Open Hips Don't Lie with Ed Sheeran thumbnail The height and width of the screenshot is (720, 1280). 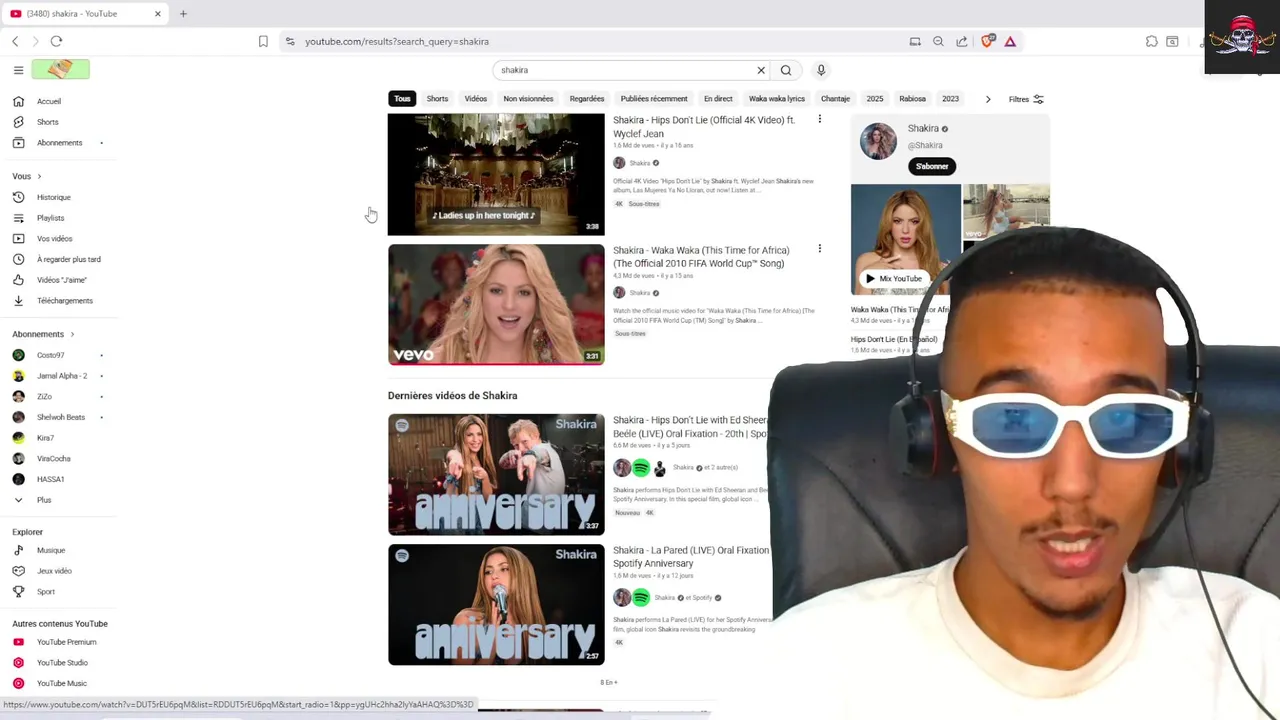[x=496, y=474]
